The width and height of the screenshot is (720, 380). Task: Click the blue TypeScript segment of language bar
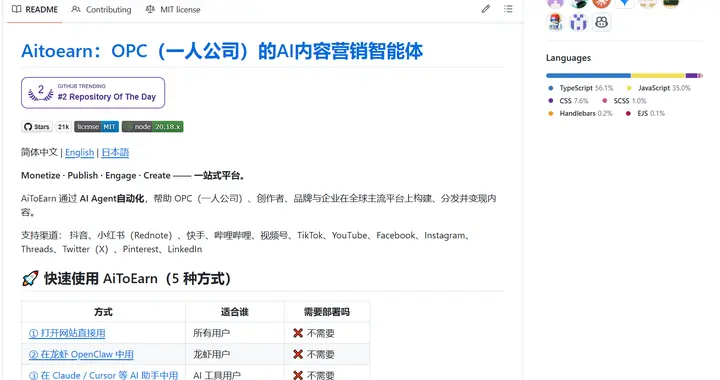[588, 75]
